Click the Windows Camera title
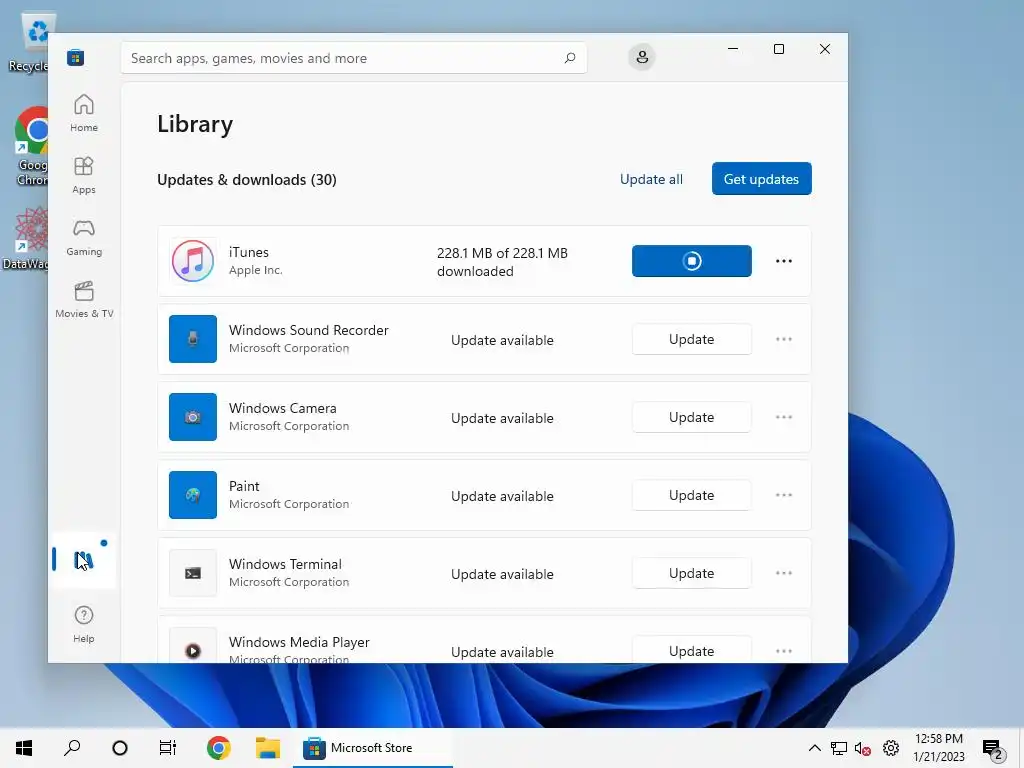 coord(283,408)
